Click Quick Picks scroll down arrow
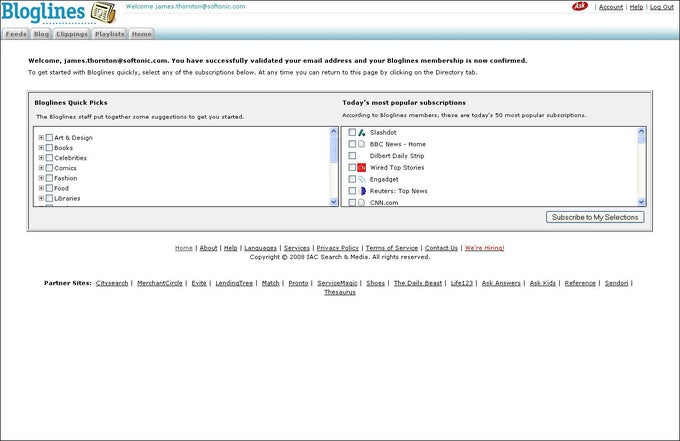Screen dimensions: 680x441 (x=333, y=202)
